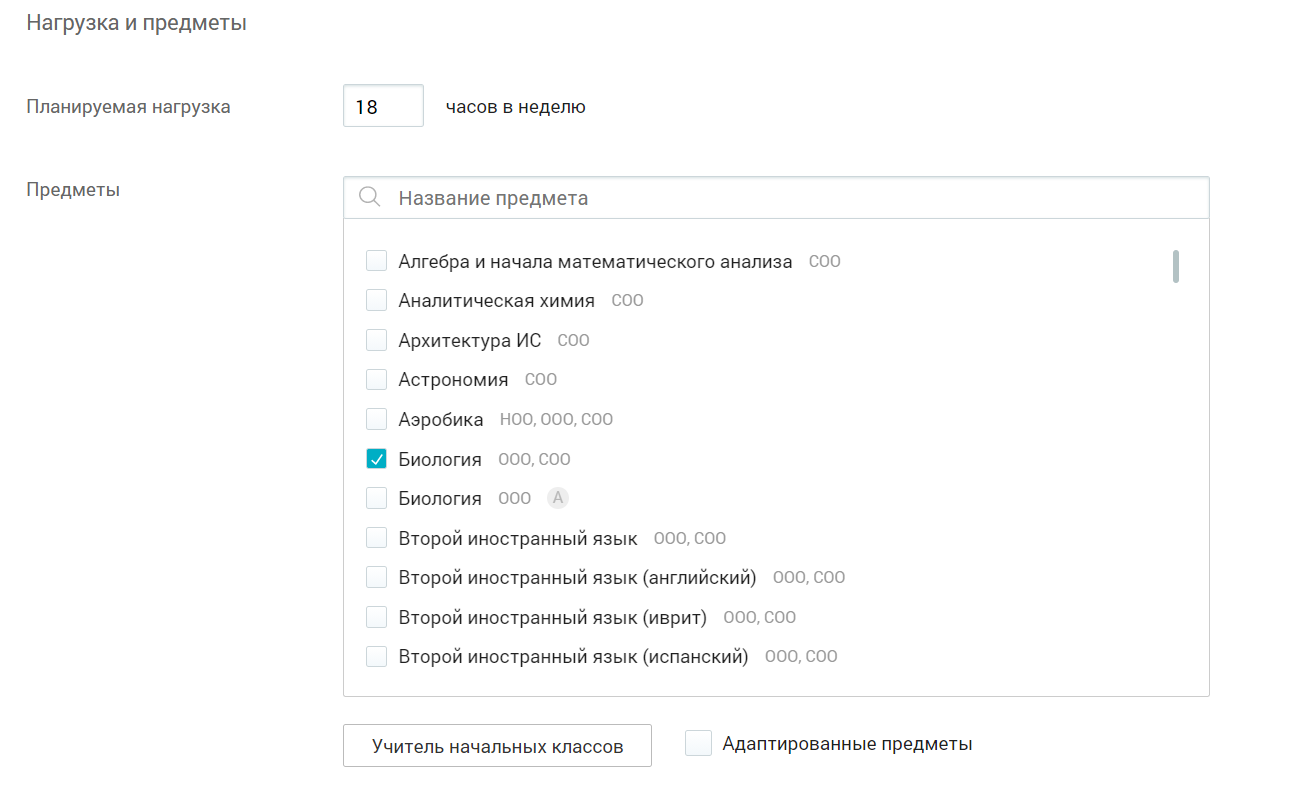Check the adapted Биология ООО checkbox

(376, 498)
